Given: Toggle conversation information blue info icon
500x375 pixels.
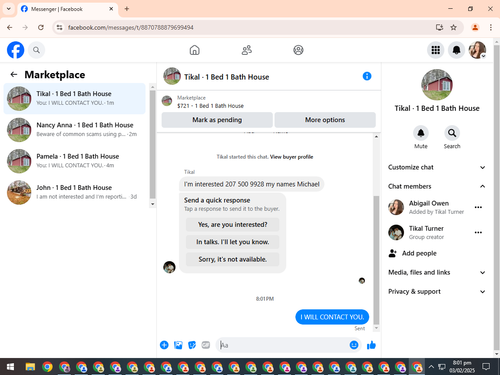Looking at the screenshot, I should 367,76.
